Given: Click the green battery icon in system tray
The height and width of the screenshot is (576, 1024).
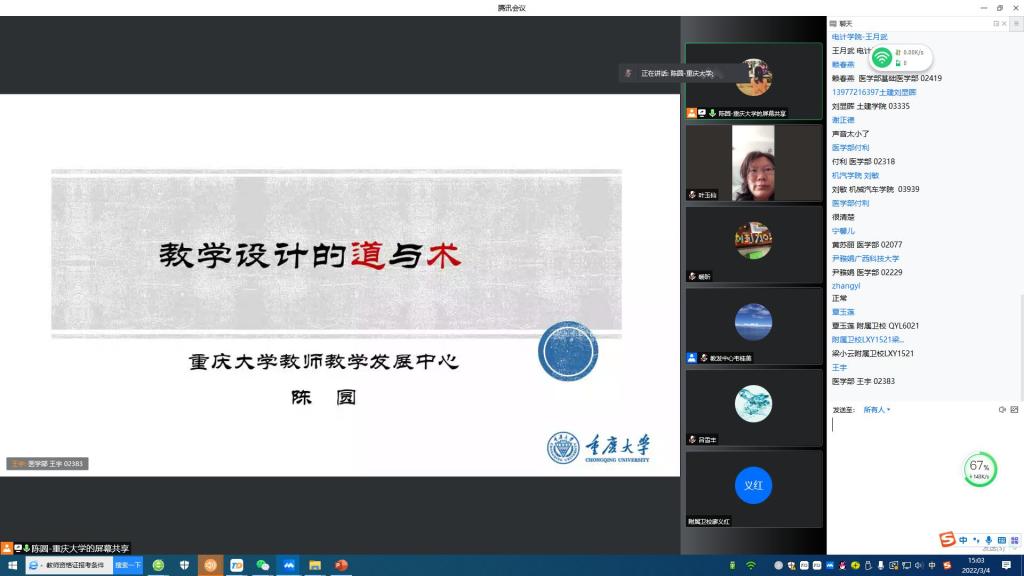Looking at the screenshot, I should click(732, 566).
